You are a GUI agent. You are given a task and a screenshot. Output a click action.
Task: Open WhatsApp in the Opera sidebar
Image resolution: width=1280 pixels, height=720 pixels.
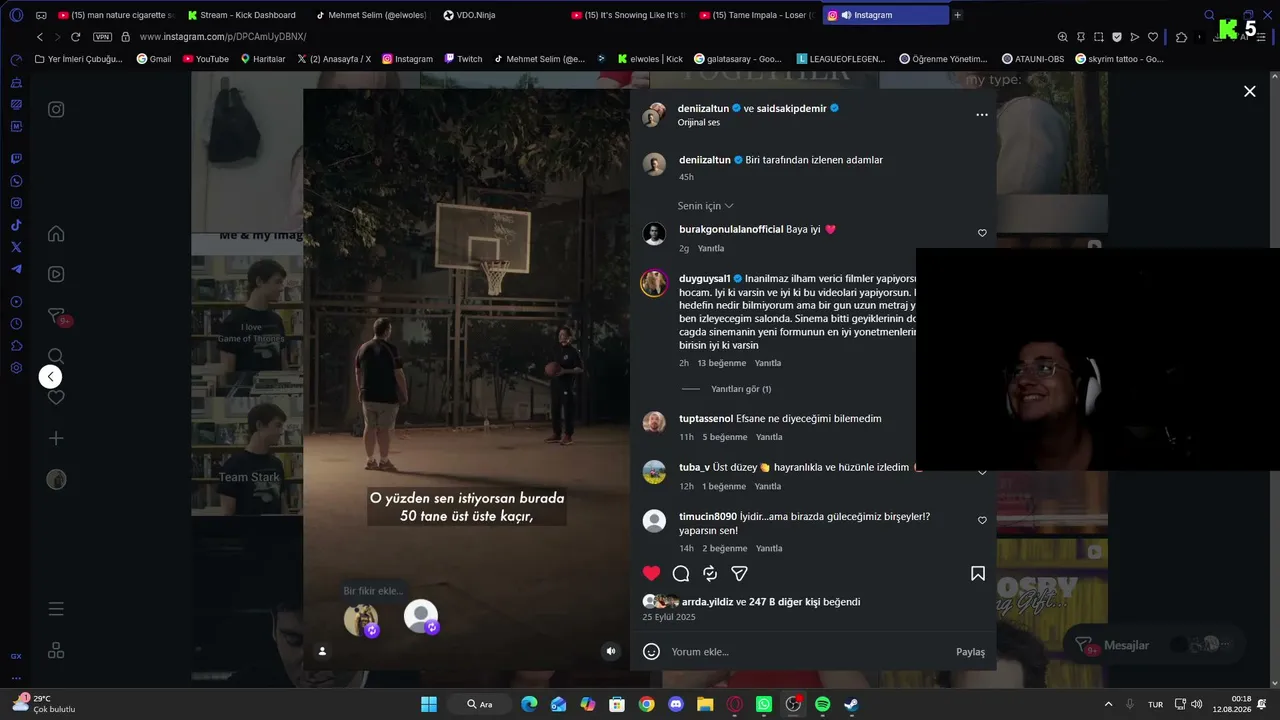16,181
